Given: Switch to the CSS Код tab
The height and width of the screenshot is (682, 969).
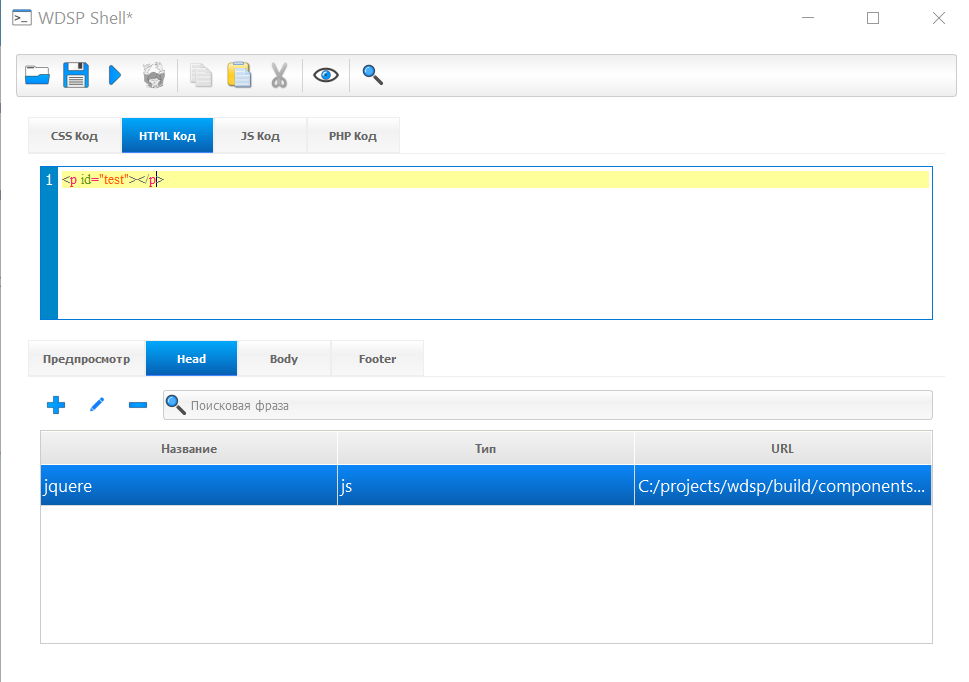Looking at the screenshot, I should tap(74, 136).
